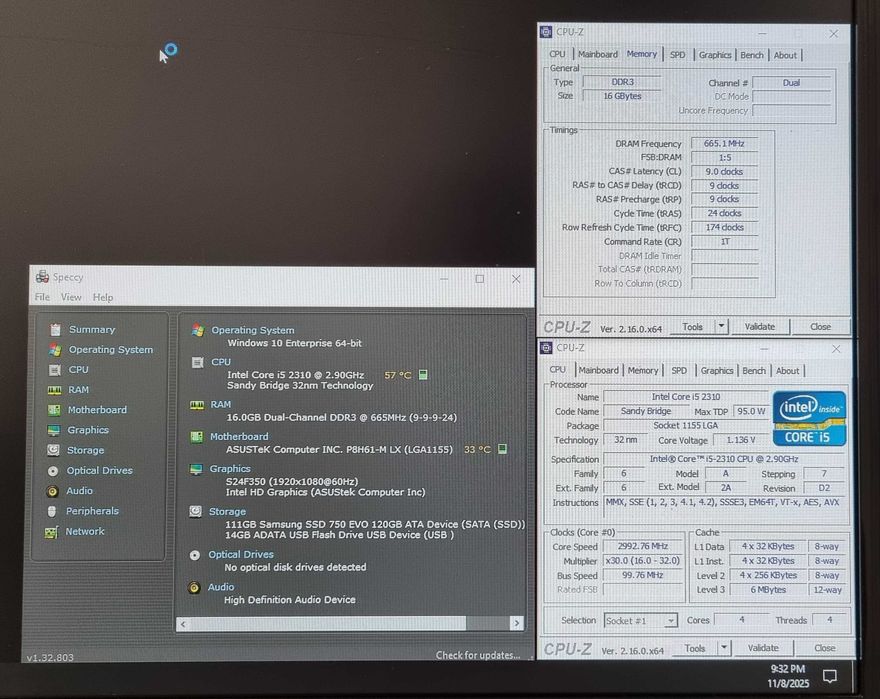Open Windows notification center icon
880x699 pixels.
[829, 675]
